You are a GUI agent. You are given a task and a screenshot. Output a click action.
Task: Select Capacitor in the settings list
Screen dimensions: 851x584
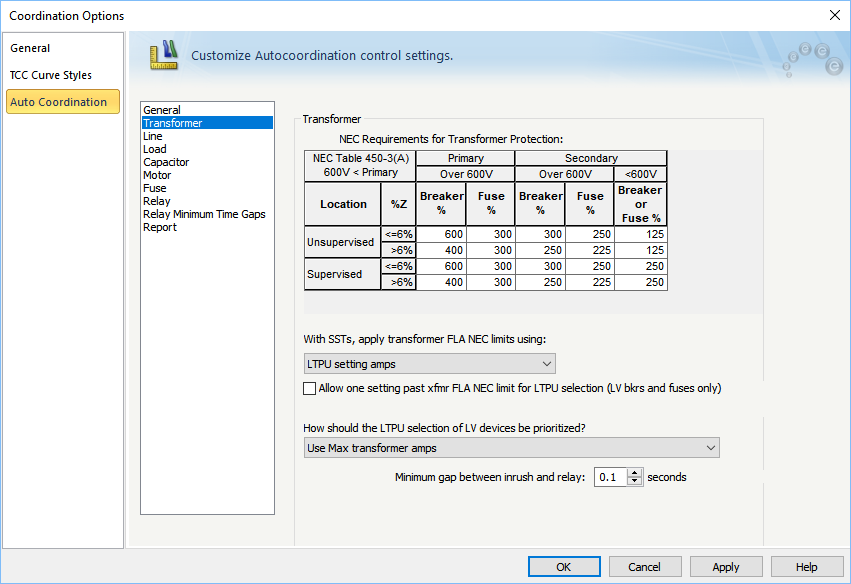pyautogui.click(x=166, y=162)
